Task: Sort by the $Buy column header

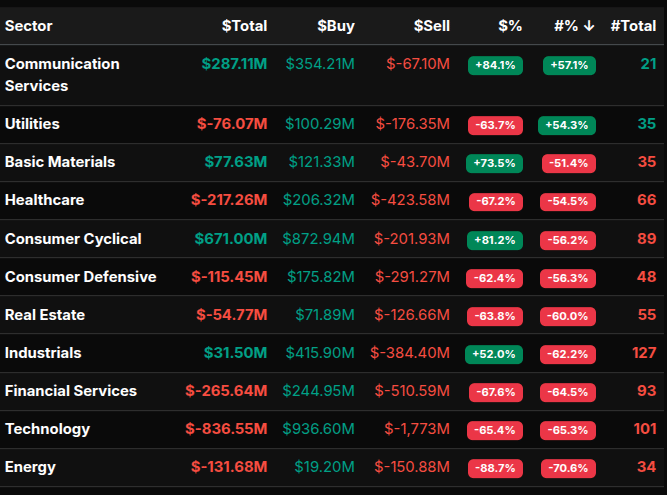Action: [335, 26]
